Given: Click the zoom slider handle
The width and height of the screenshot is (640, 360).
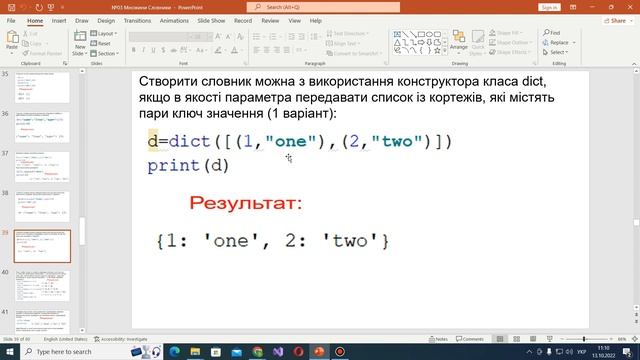Looking at the screenshot, I should click(584, 339).
